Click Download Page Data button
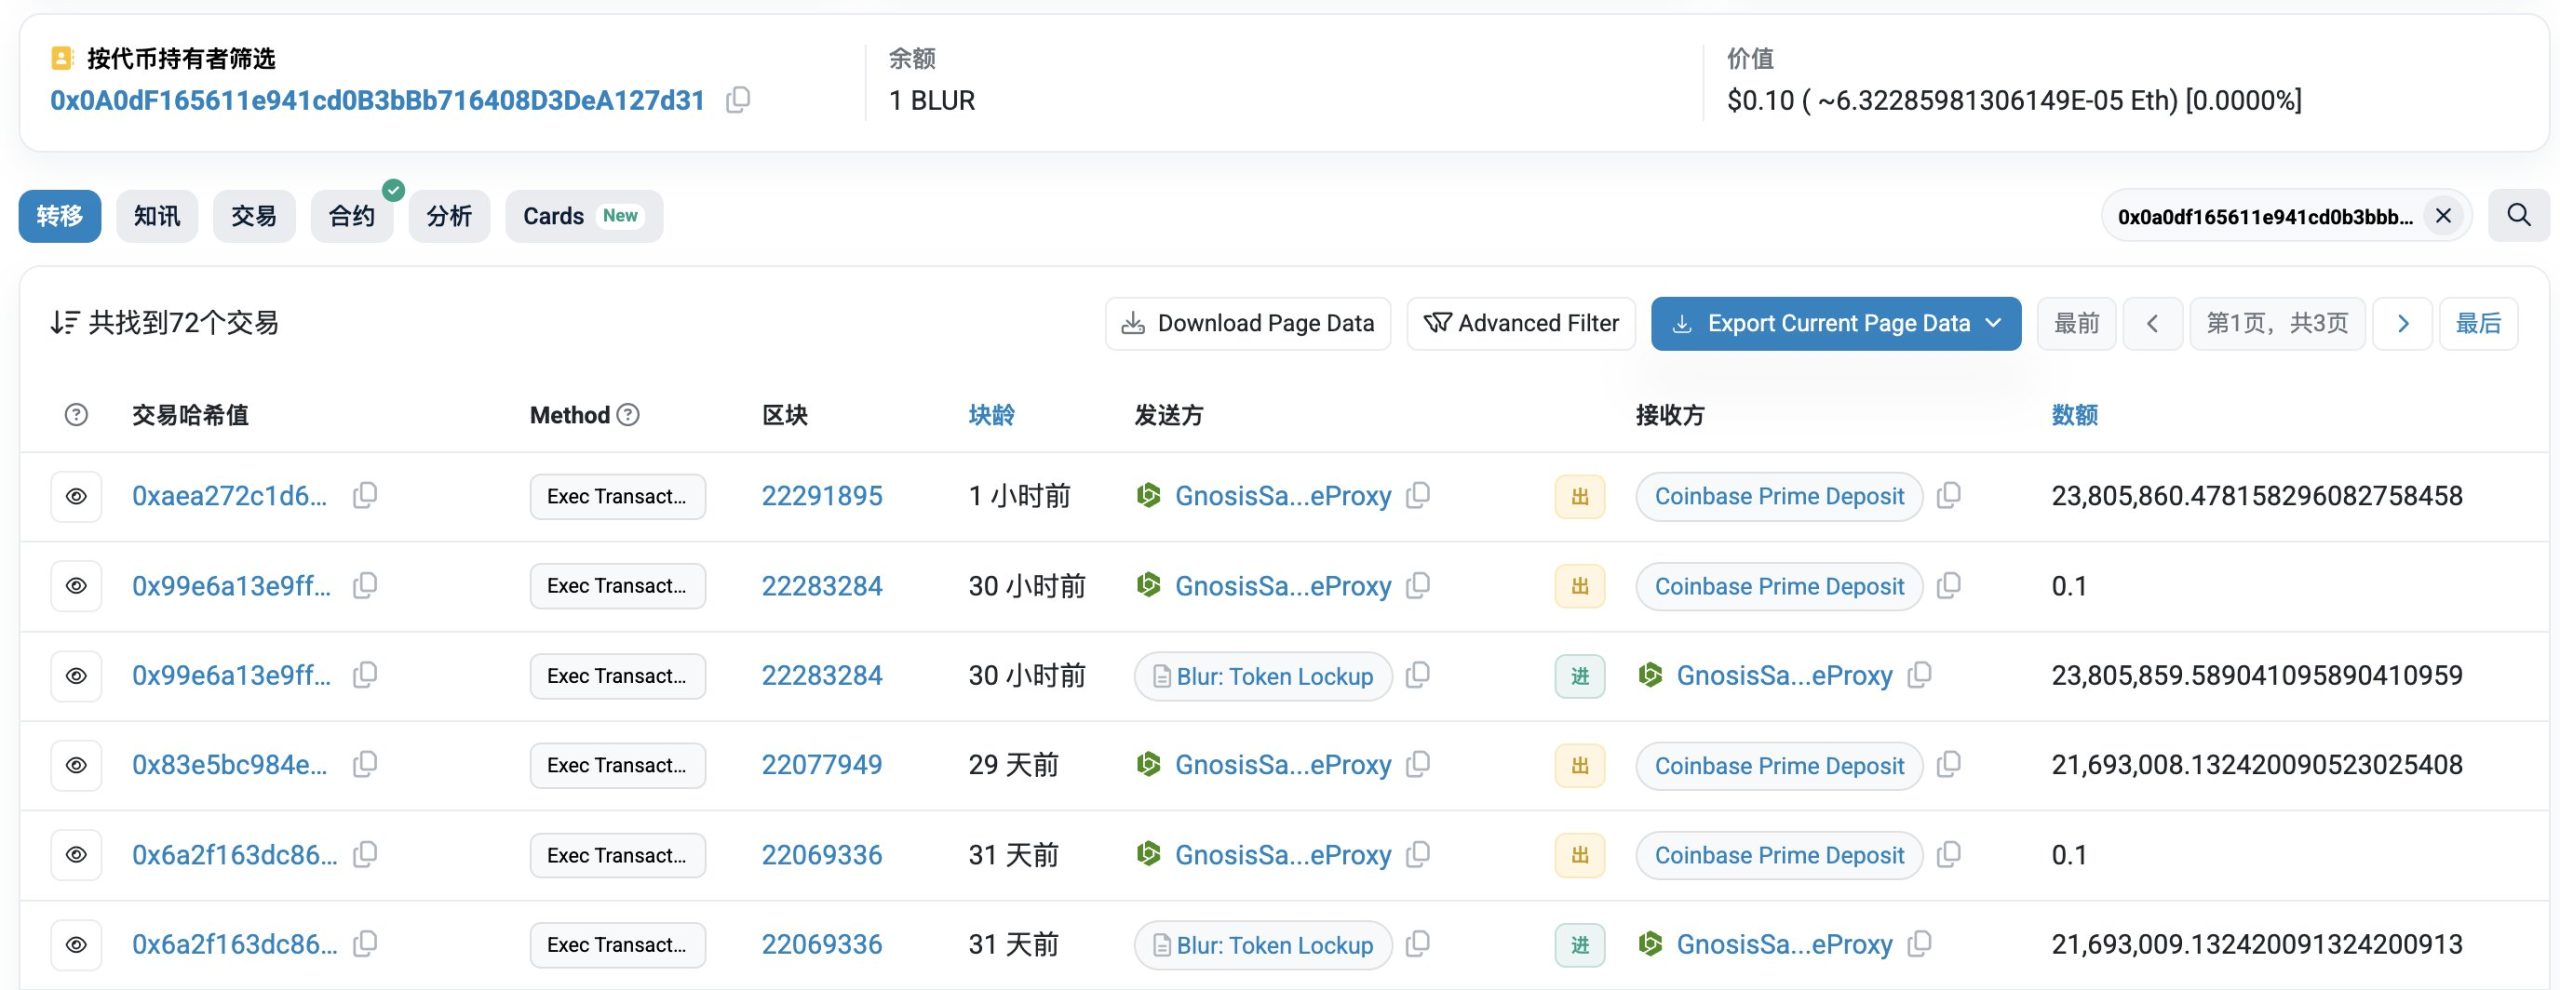The width and height of the screenshot is (2560, 990). tap(1247, 324)
